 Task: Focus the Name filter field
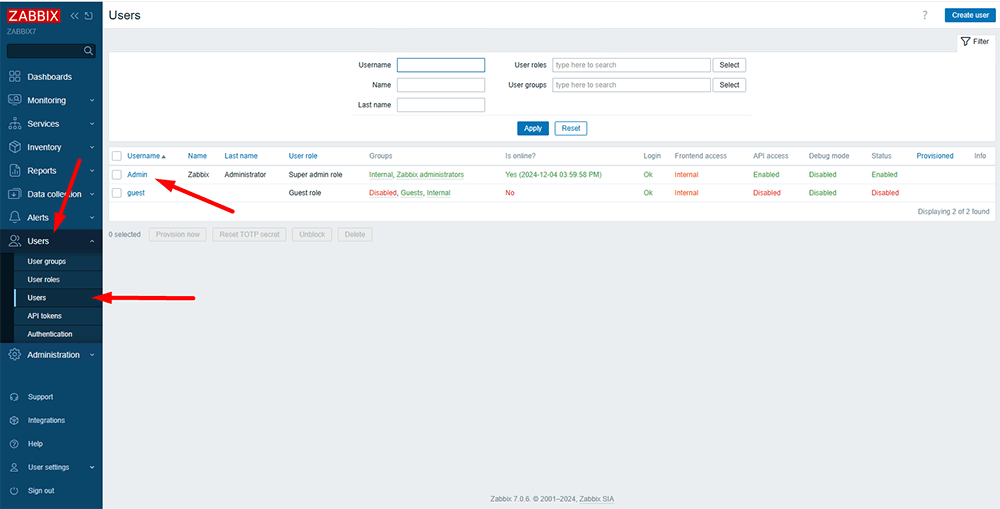click(441, 85)
